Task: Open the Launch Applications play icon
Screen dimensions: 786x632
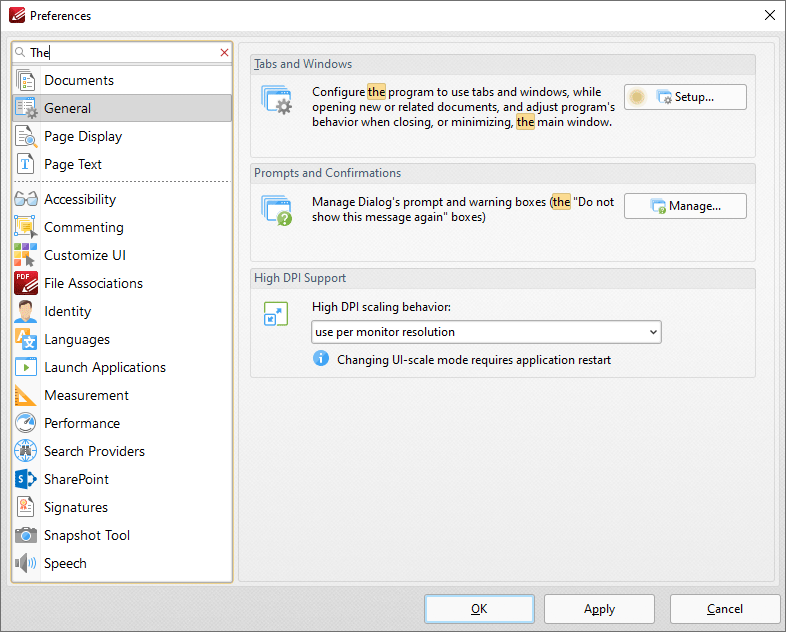Action: point(26,367)
